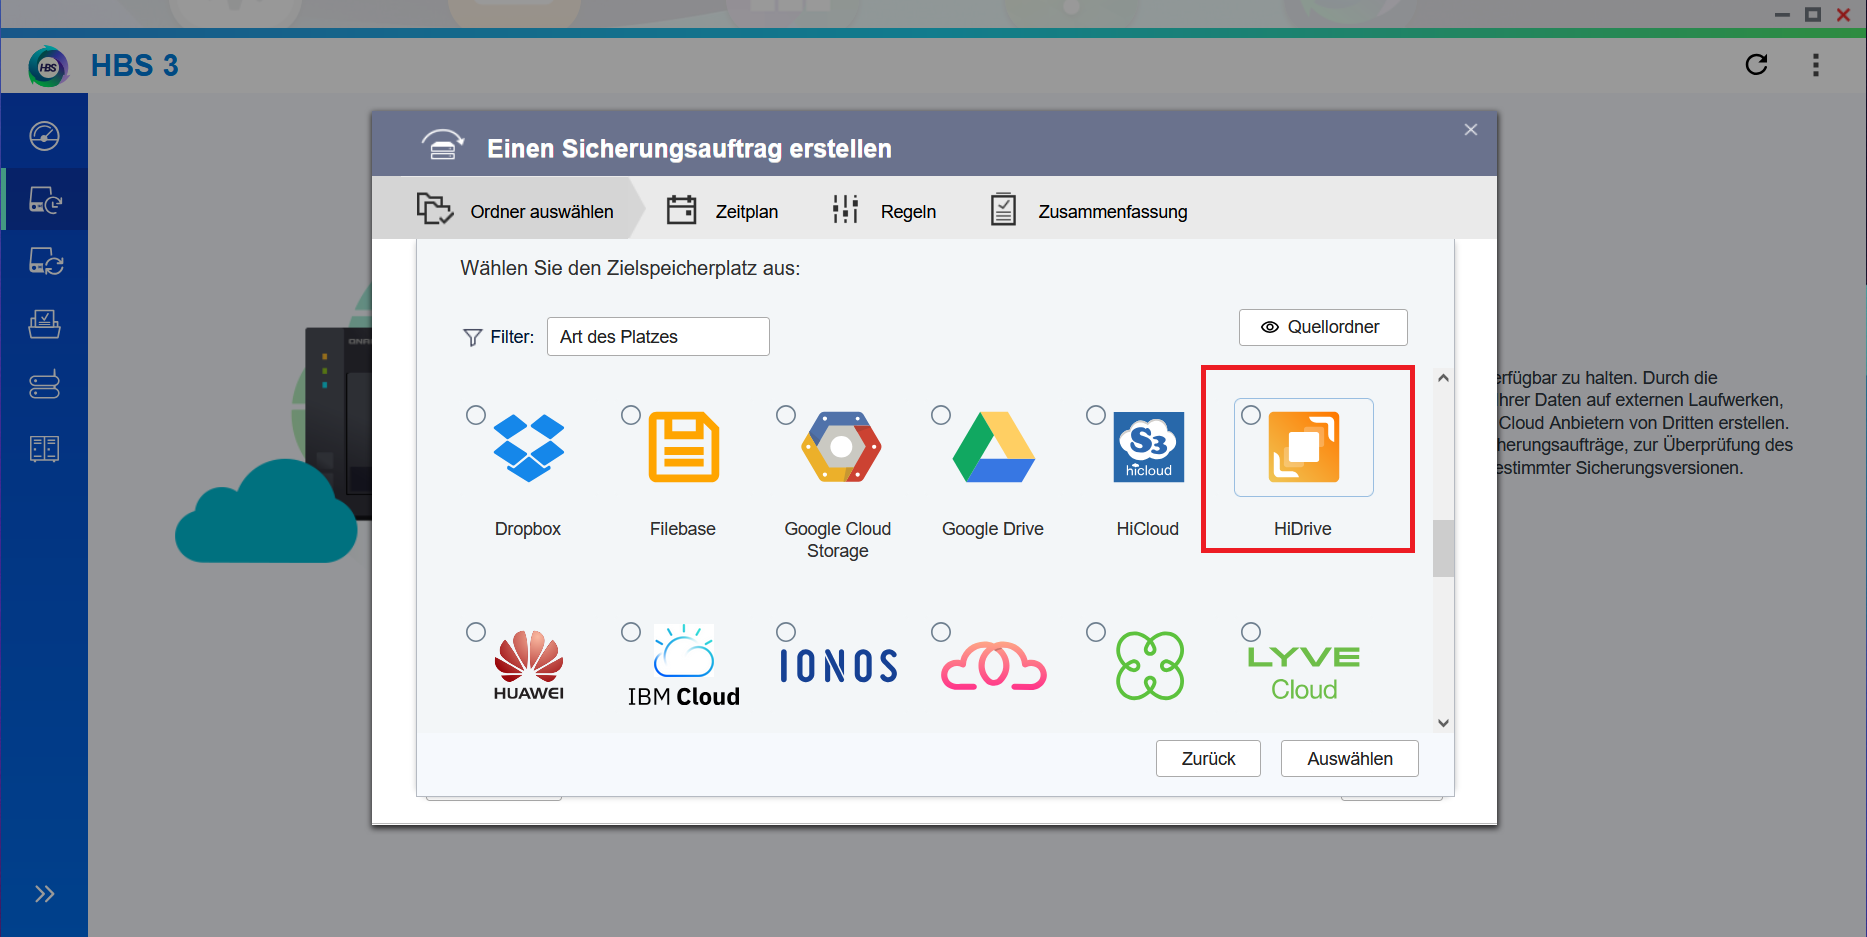The height and width of the screenshot is (937, 1867).
Task: Click the Google Cloud Storage logo
Action: (841, 447)
